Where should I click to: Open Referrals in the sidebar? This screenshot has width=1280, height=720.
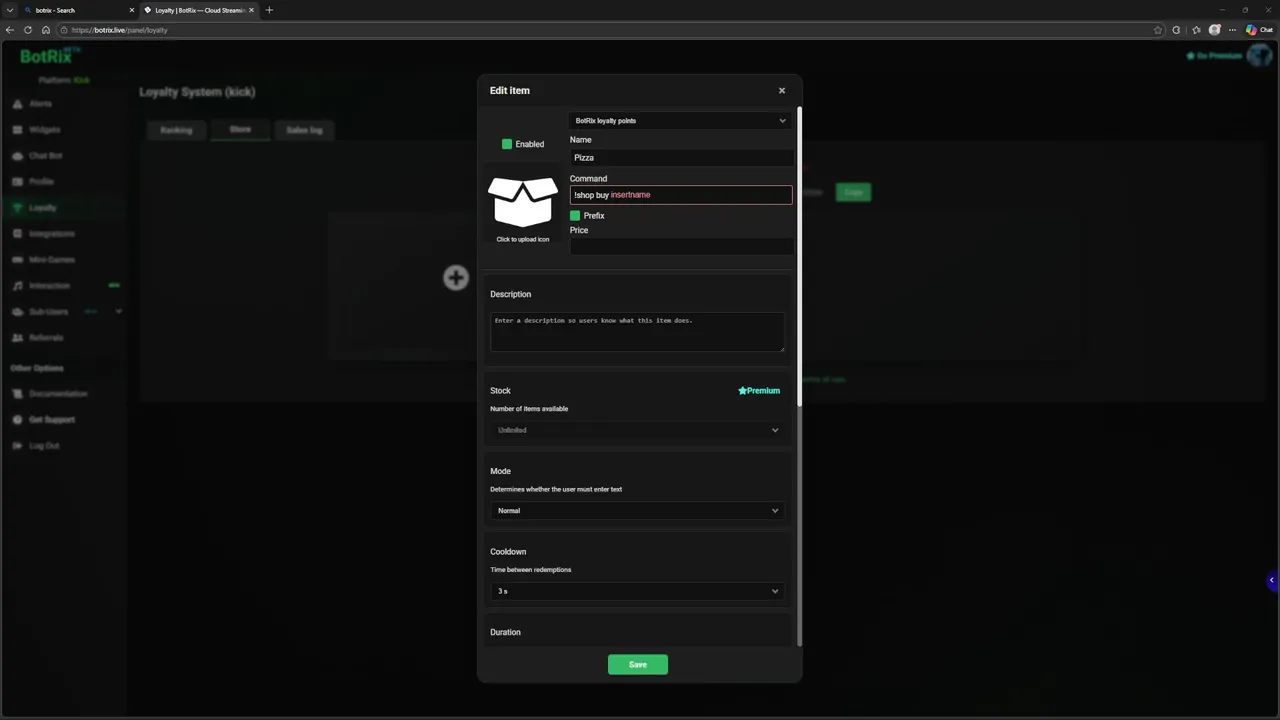(46, 338)
